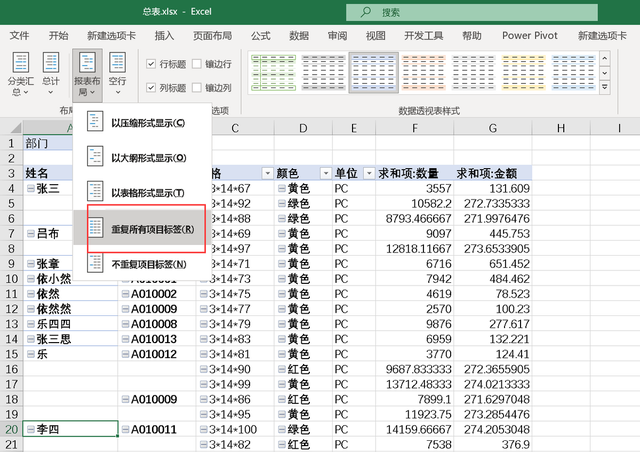Open the 视图 tab

tap(376, 36)
